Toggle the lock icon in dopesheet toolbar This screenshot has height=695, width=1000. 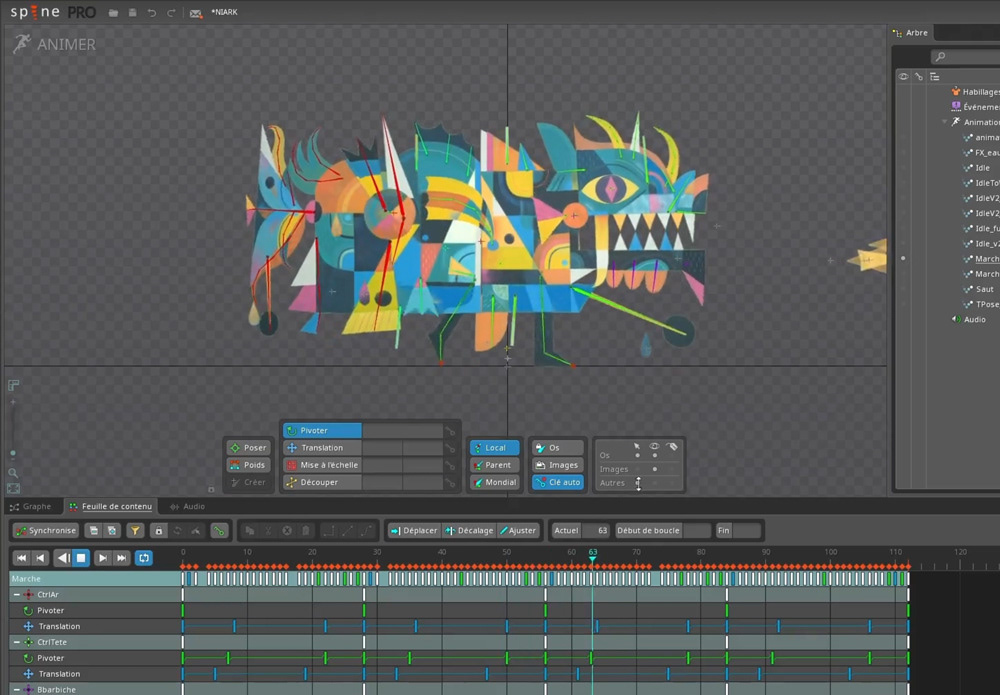coord(159,530)
